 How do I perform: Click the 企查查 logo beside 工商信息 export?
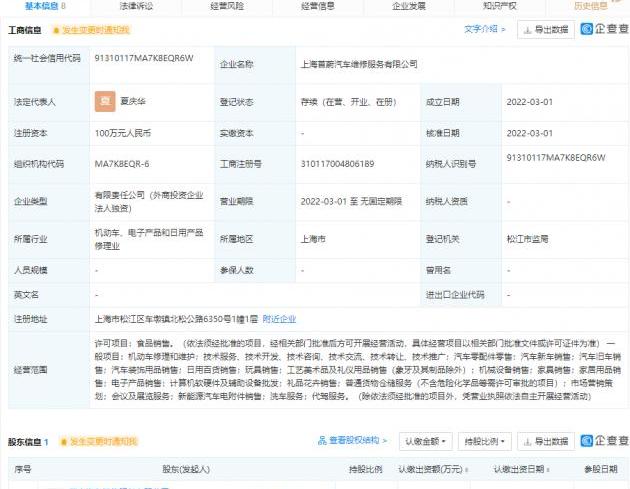(x=604, y=29)
